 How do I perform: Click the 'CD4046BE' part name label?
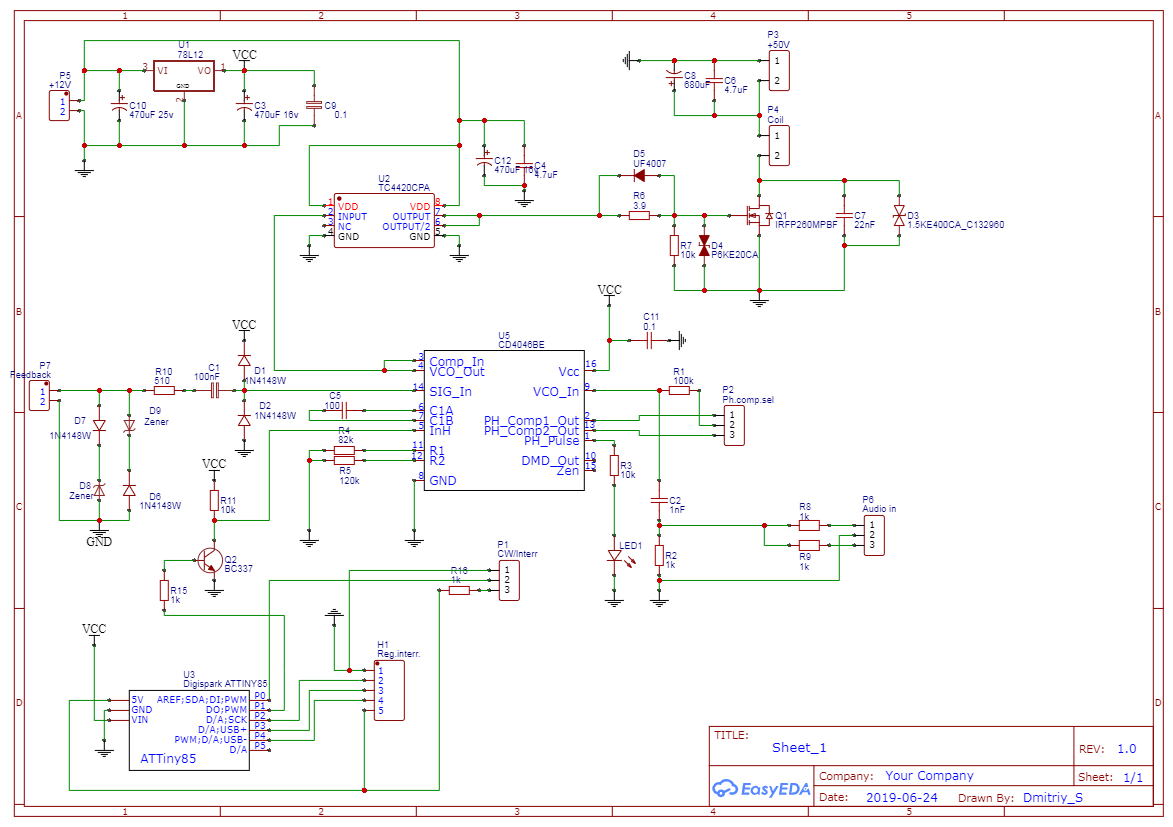[x=521, y=345]
